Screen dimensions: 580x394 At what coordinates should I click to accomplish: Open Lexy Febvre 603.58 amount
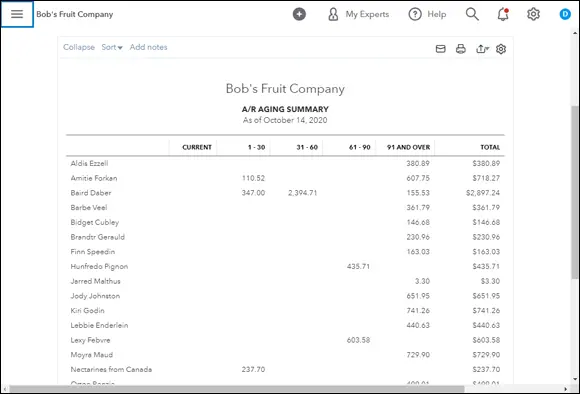coord(358,340)
